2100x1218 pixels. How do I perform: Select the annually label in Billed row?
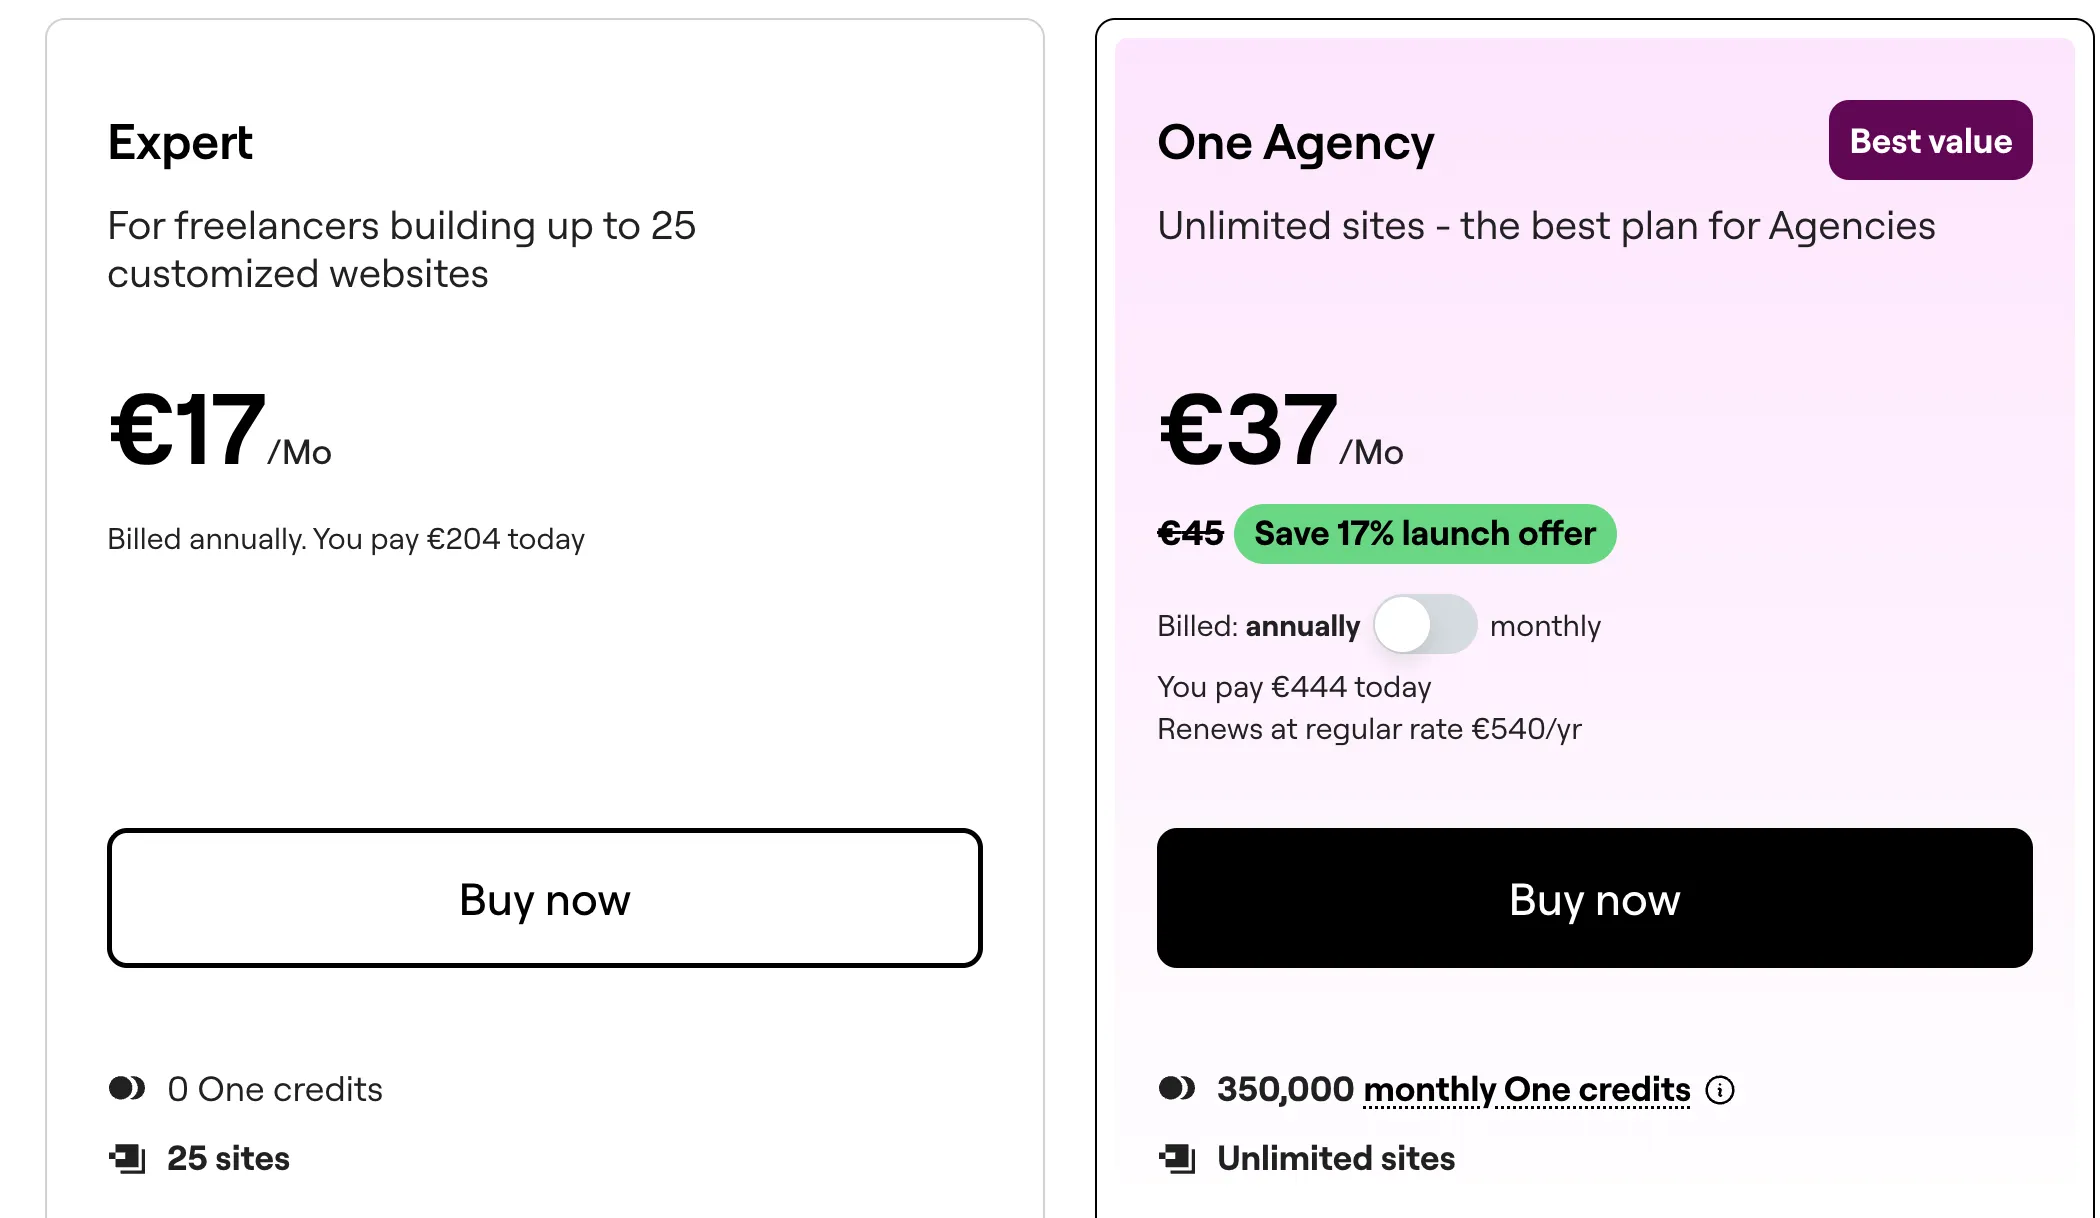1302,626
